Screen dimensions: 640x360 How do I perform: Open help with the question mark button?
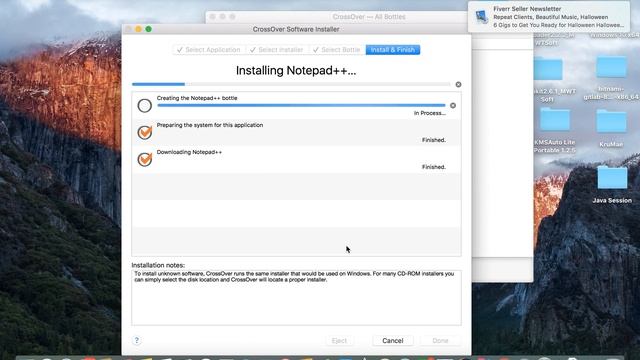[137, 340]
